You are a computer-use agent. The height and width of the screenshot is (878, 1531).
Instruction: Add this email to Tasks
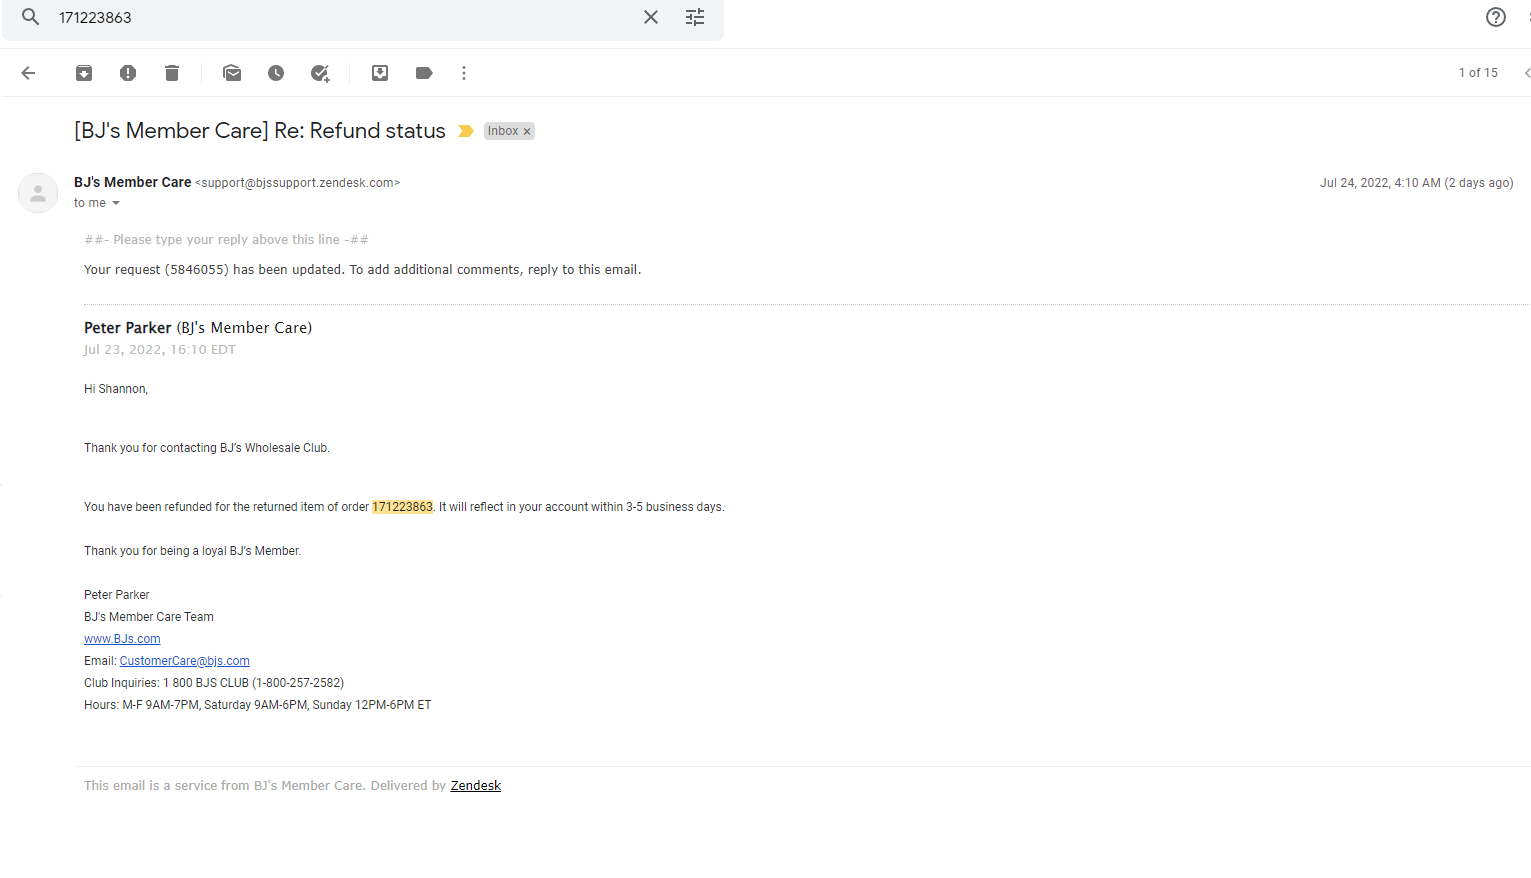(x=320, y=73)
